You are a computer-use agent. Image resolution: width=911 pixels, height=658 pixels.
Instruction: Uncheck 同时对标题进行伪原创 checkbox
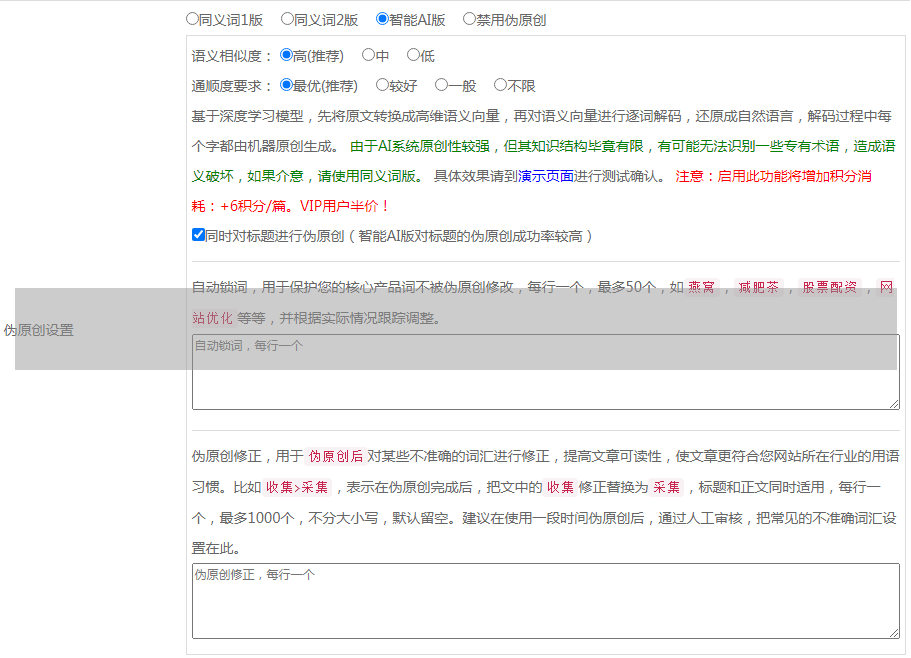tap(198, 236)
